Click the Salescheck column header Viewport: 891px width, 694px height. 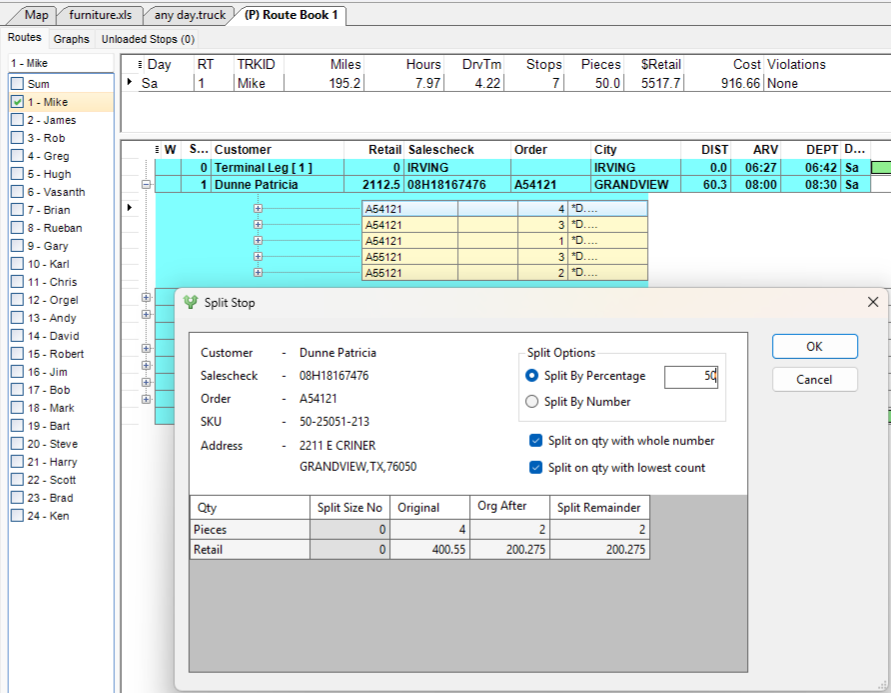(458, 149)
